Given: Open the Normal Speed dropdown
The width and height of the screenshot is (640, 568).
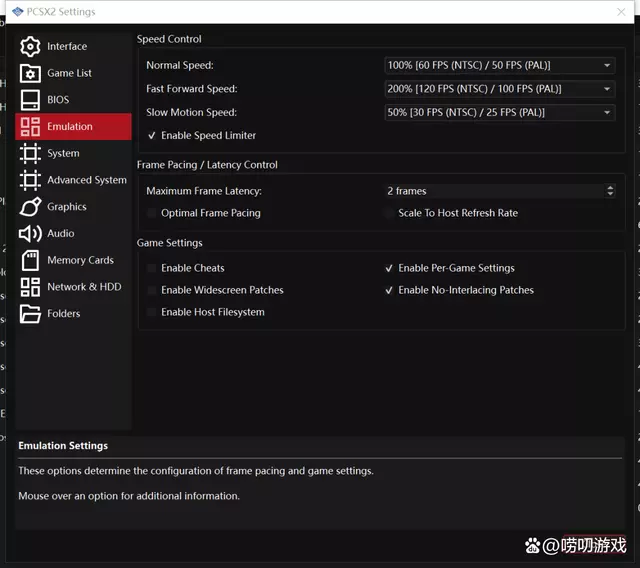Looking at the screenshot, I should click(x=500, y=65).
